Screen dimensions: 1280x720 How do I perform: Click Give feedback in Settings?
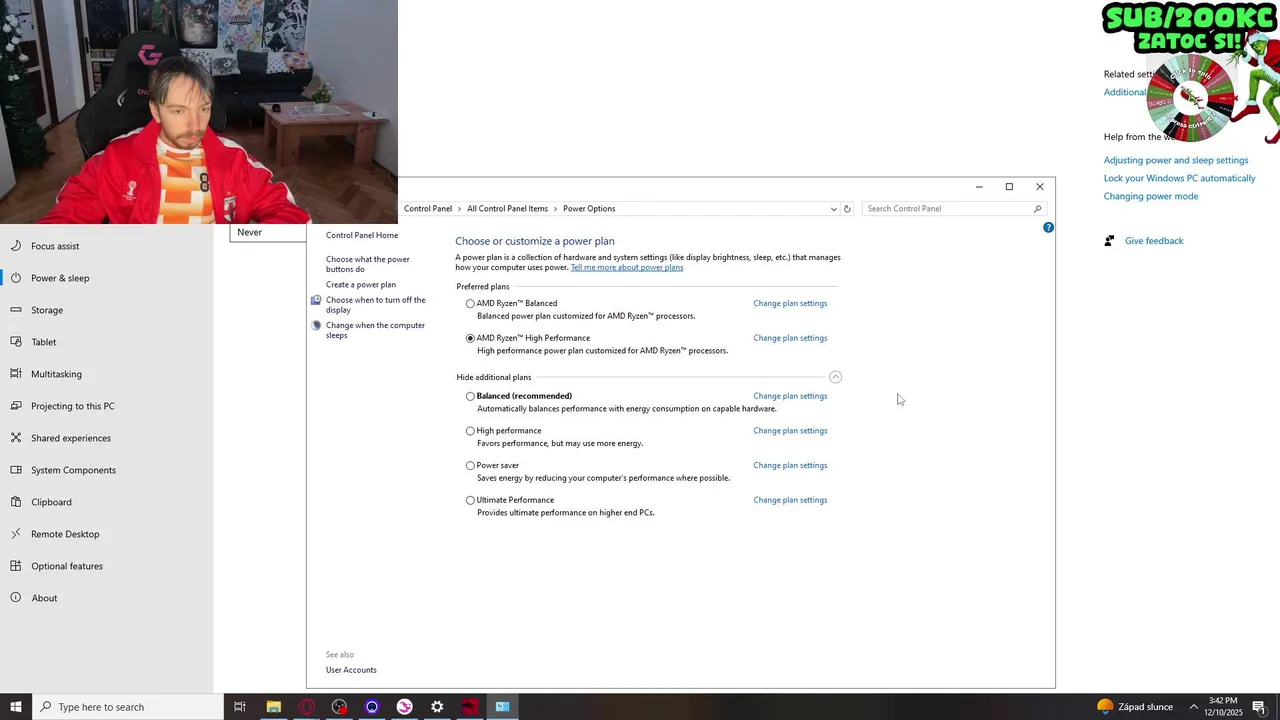(1154, 241)
